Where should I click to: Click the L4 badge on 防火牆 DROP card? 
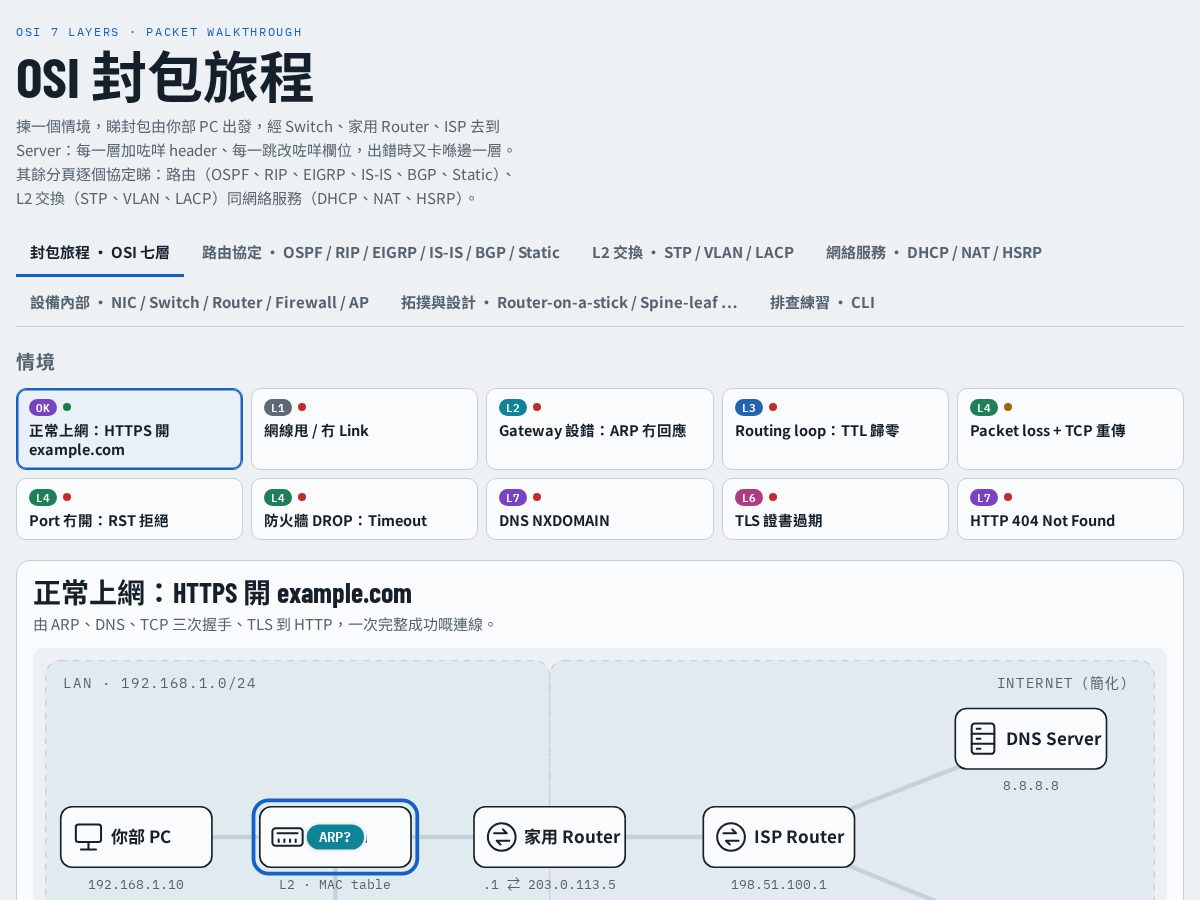click(278, 497)
